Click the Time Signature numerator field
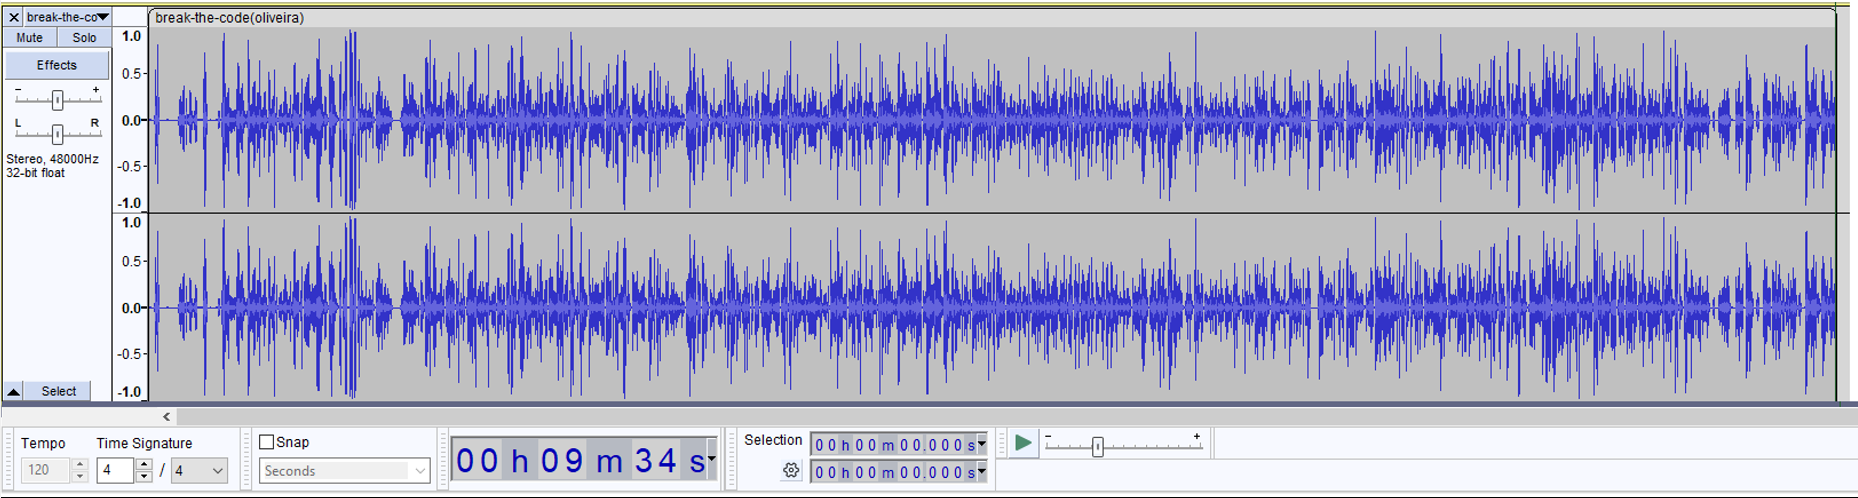The image size is (1858, 498). [115, 470]
